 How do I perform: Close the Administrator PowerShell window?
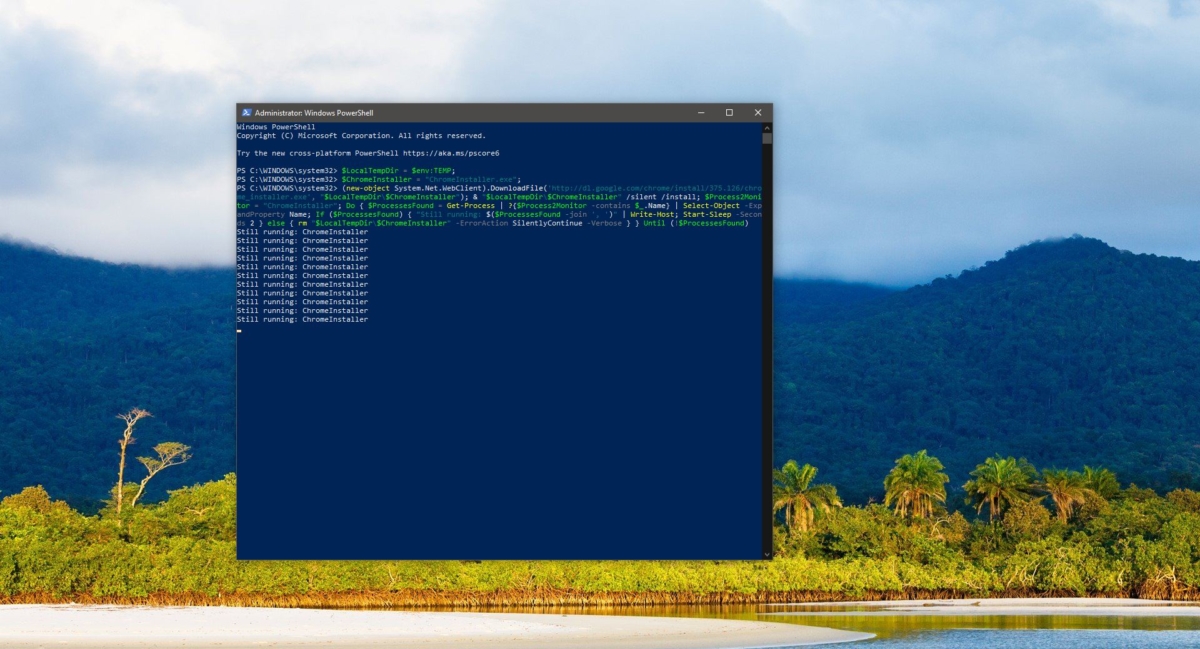[757, 112]
